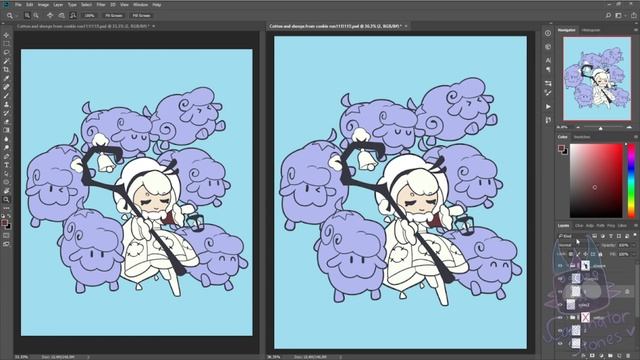Image resolution: width=640 pixels, height=360 pixels.
Task: Select the Hand tool
Action: pos(6,191)
